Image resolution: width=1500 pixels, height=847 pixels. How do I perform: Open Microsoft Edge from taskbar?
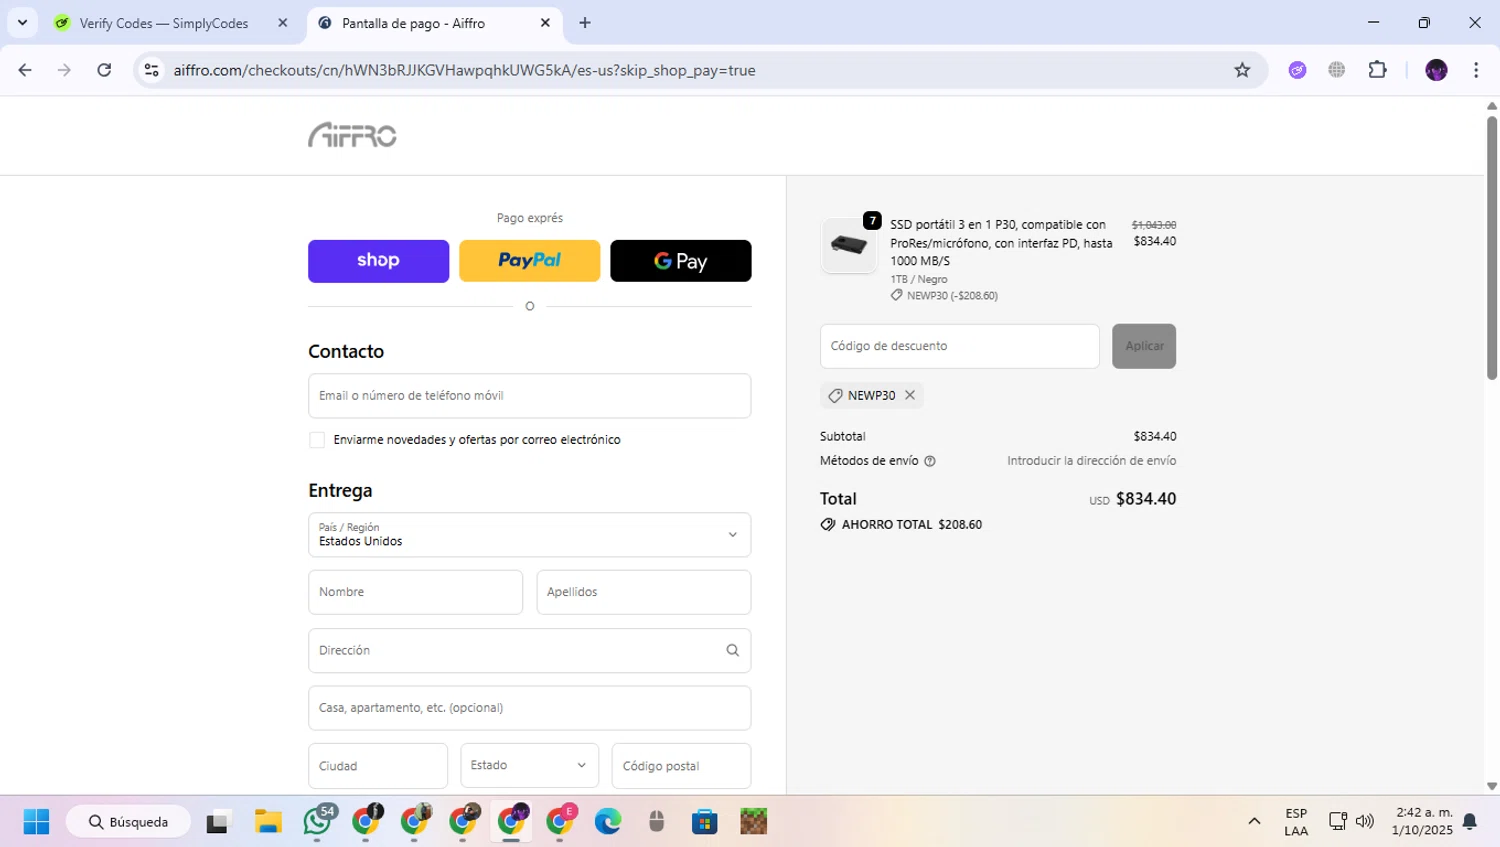pos(608,822)
